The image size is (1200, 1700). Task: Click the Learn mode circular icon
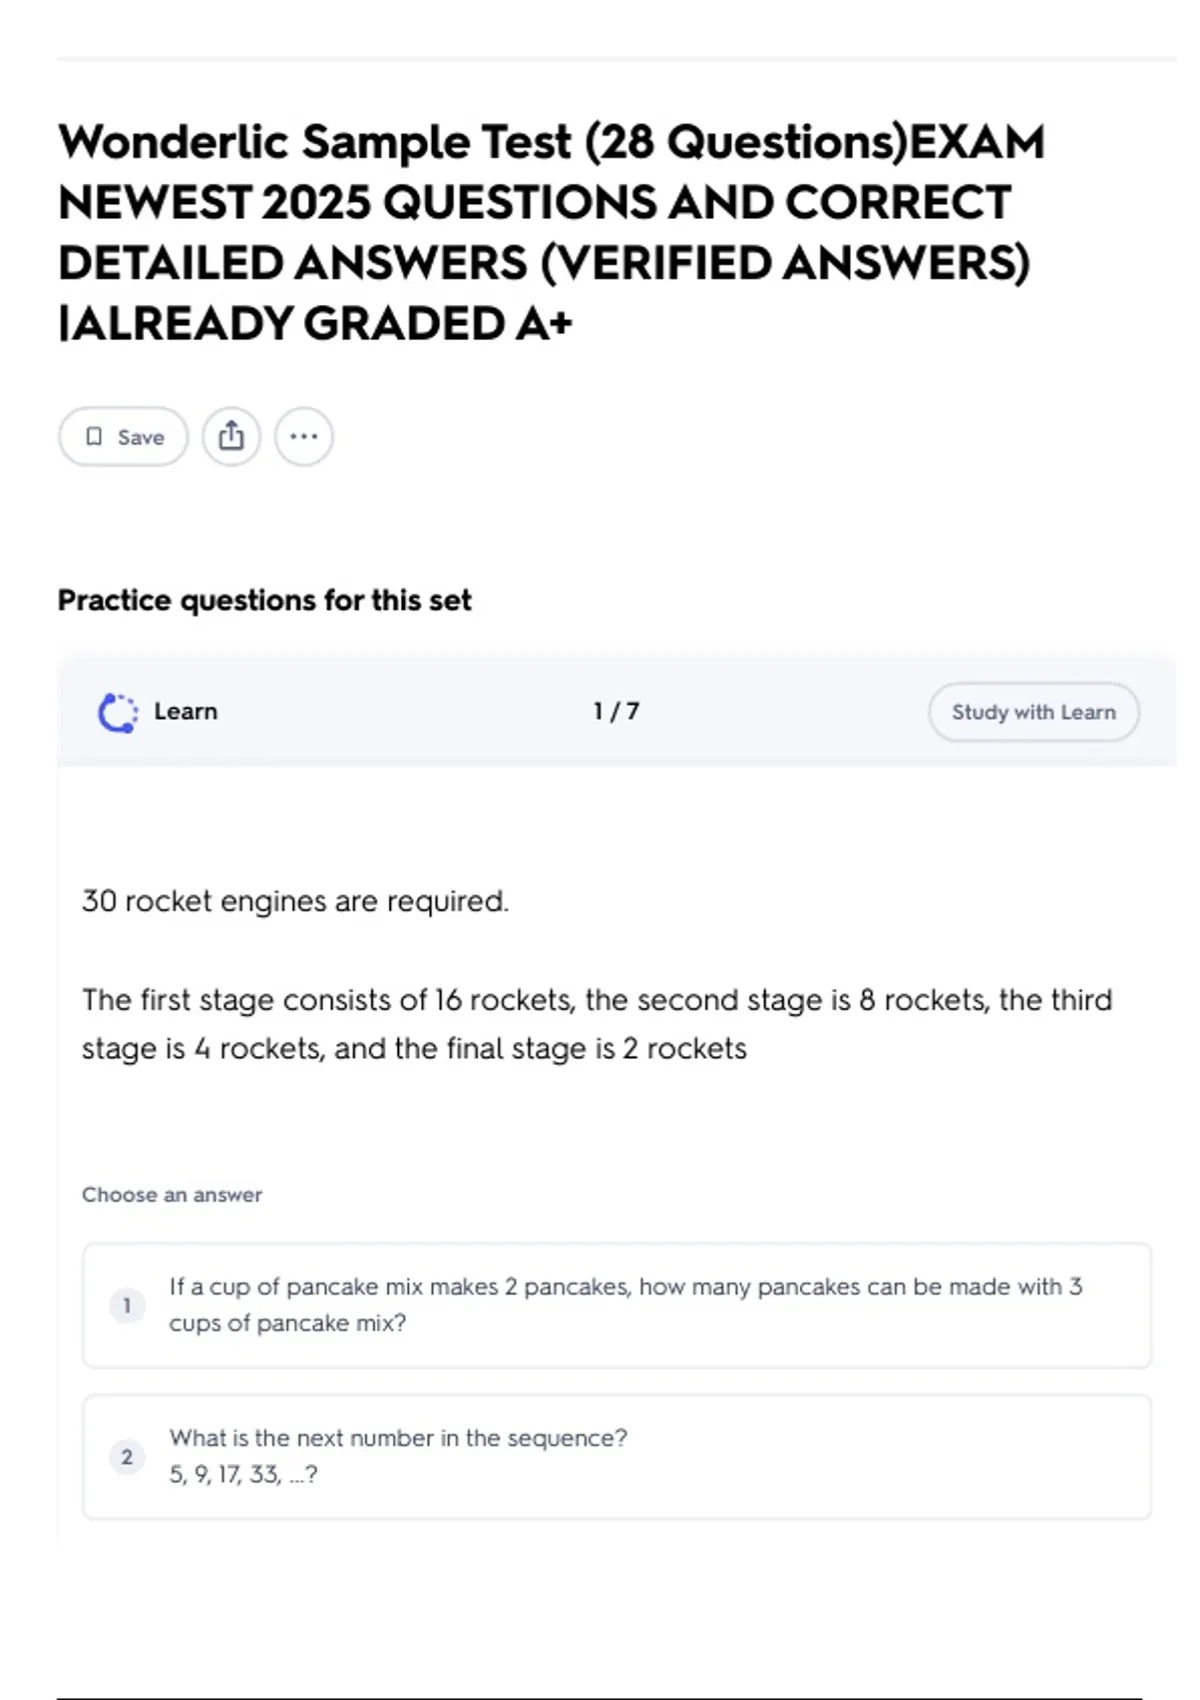pos(118,712)
